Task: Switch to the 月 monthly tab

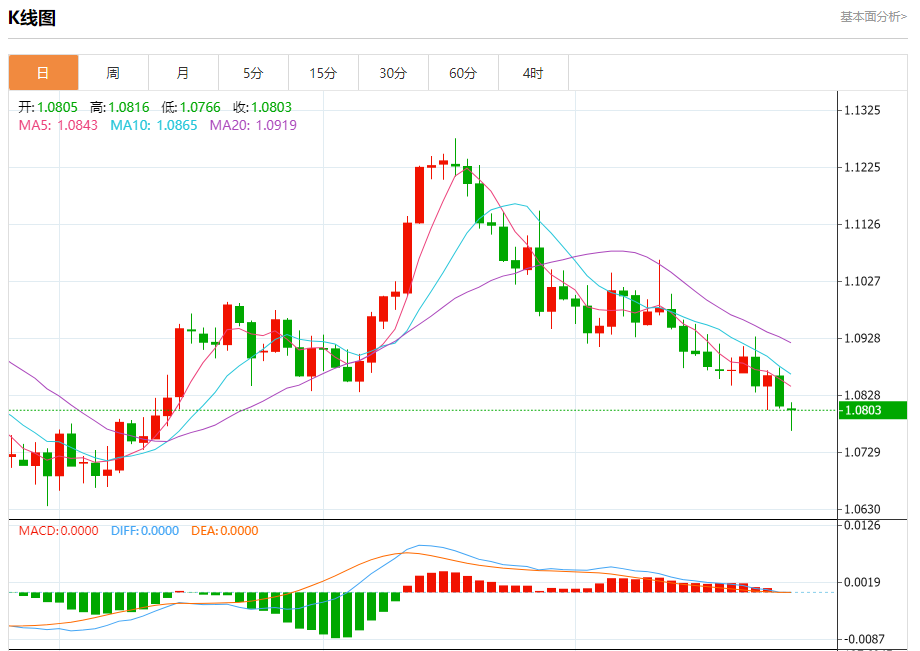Action: coord(183,73)
